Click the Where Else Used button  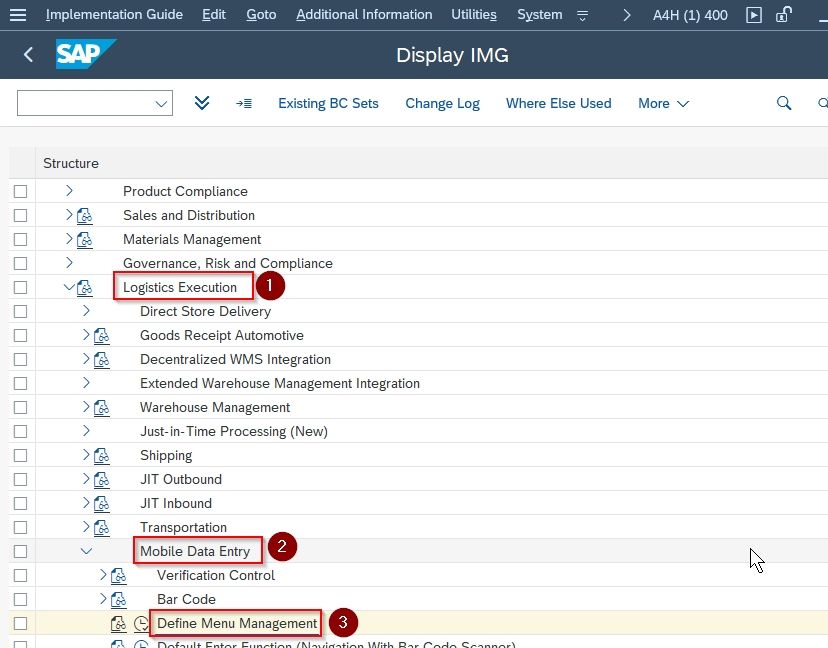point(559,104)
